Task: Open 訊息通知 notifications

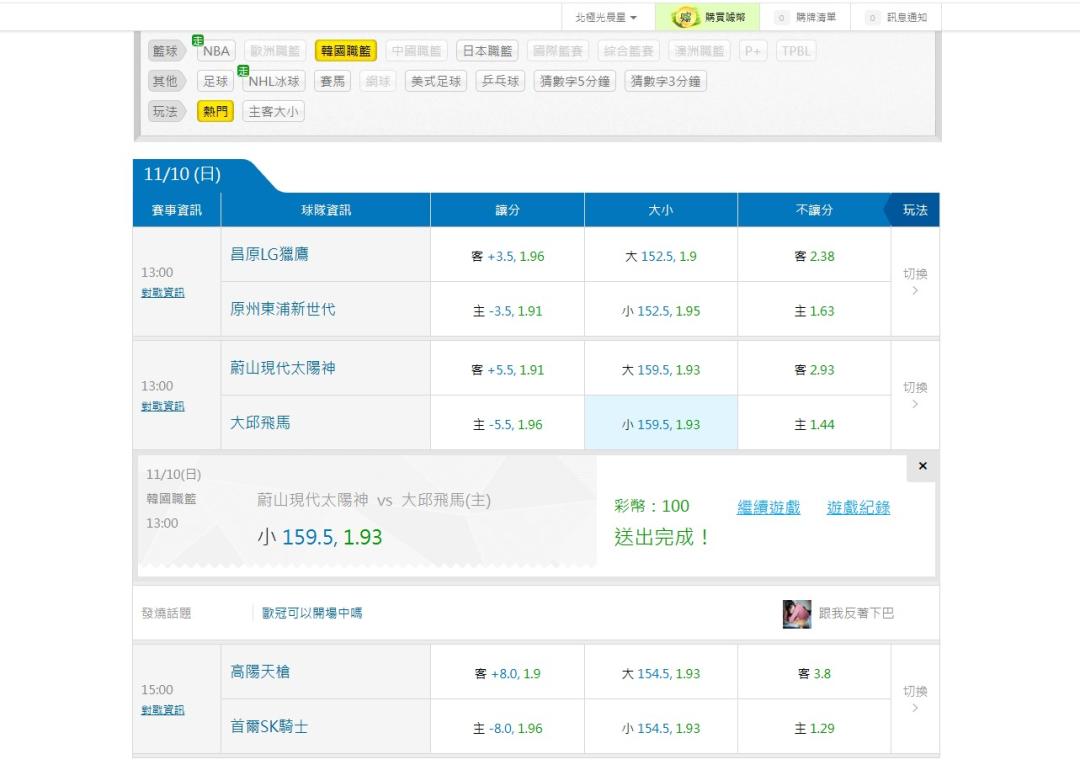Action: (896, 17)
